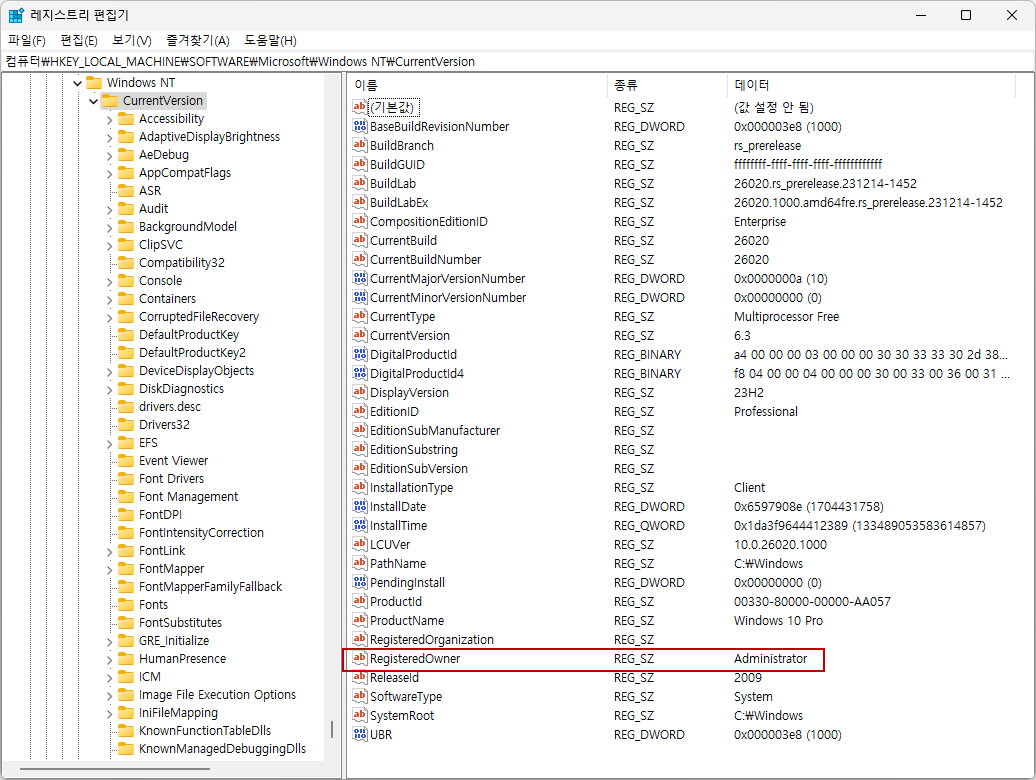Viewport: 1036px width, 780px height.
Task: Click the string icon beside ProductName
Action: [x=359, y=620]
